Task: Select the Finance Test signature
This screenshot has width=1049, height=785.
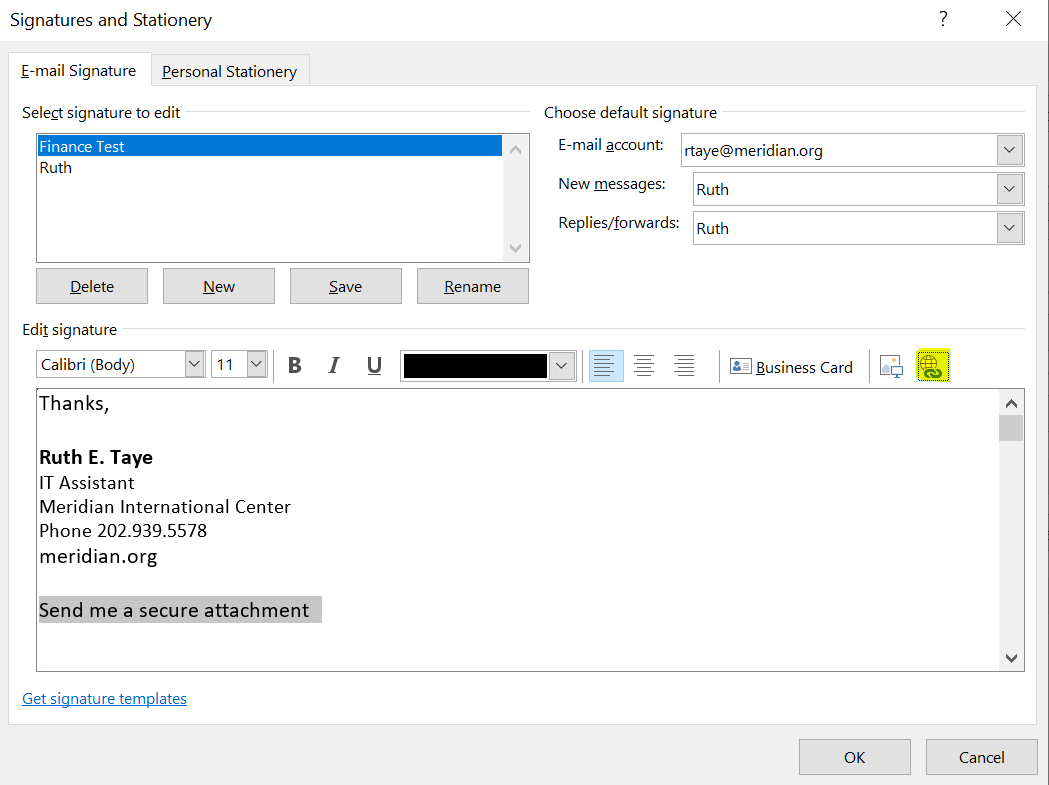Action: (270, 146)
